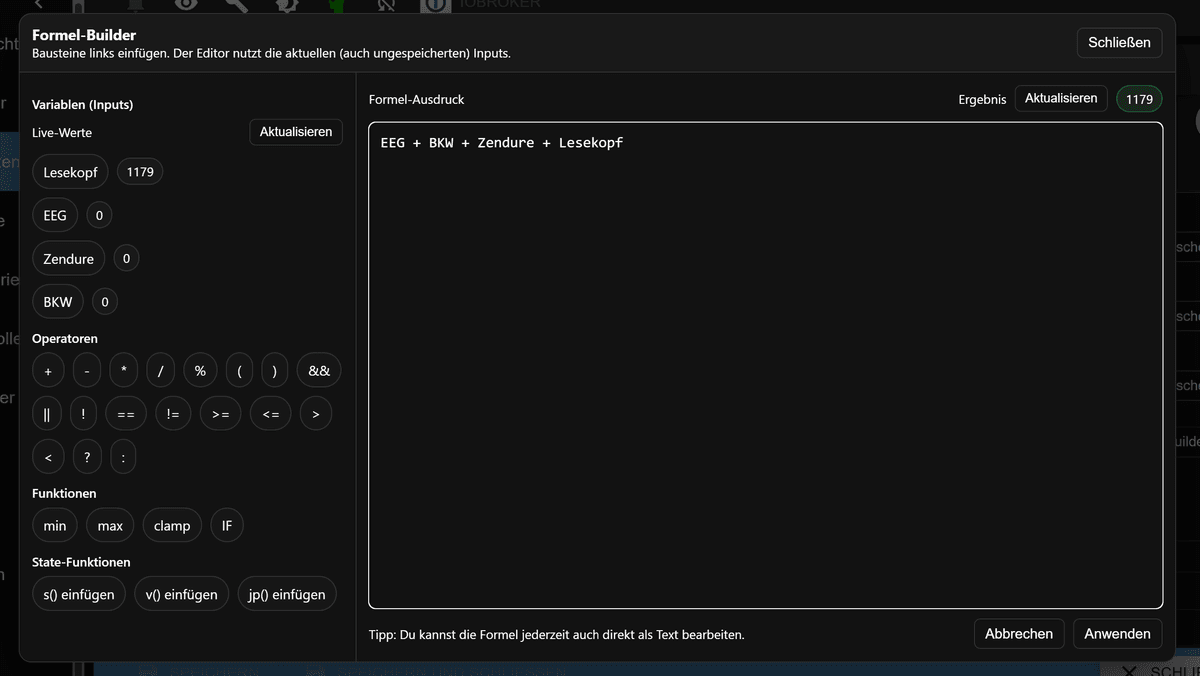
Task: Insert the greater-or-equal >= operator
Action: click(x=220, y=414)
